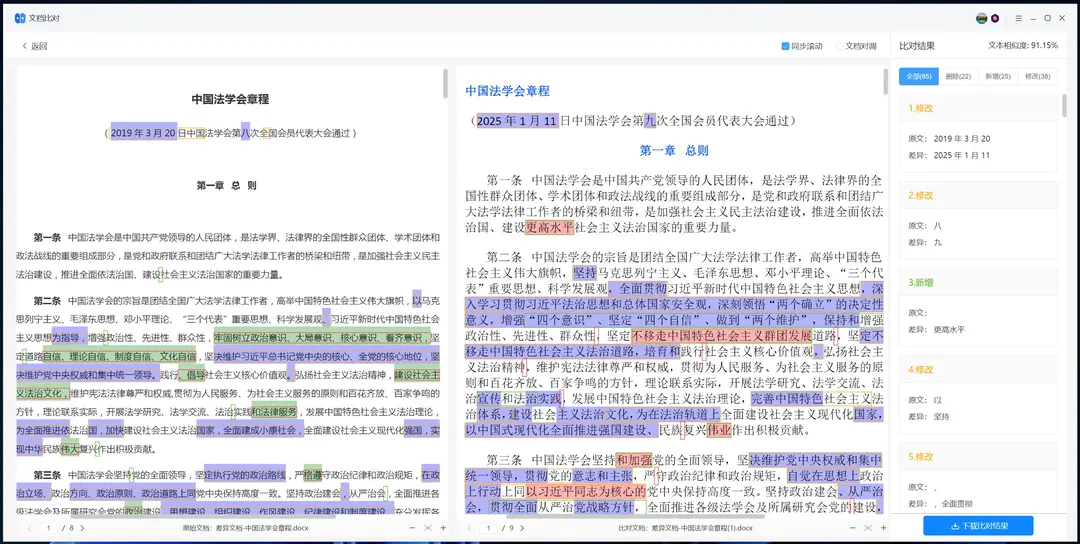Click highlighted 以习近平同志为核心的 in compared document
Viewport: 1080px width, 544px height.
pos(586,493)
